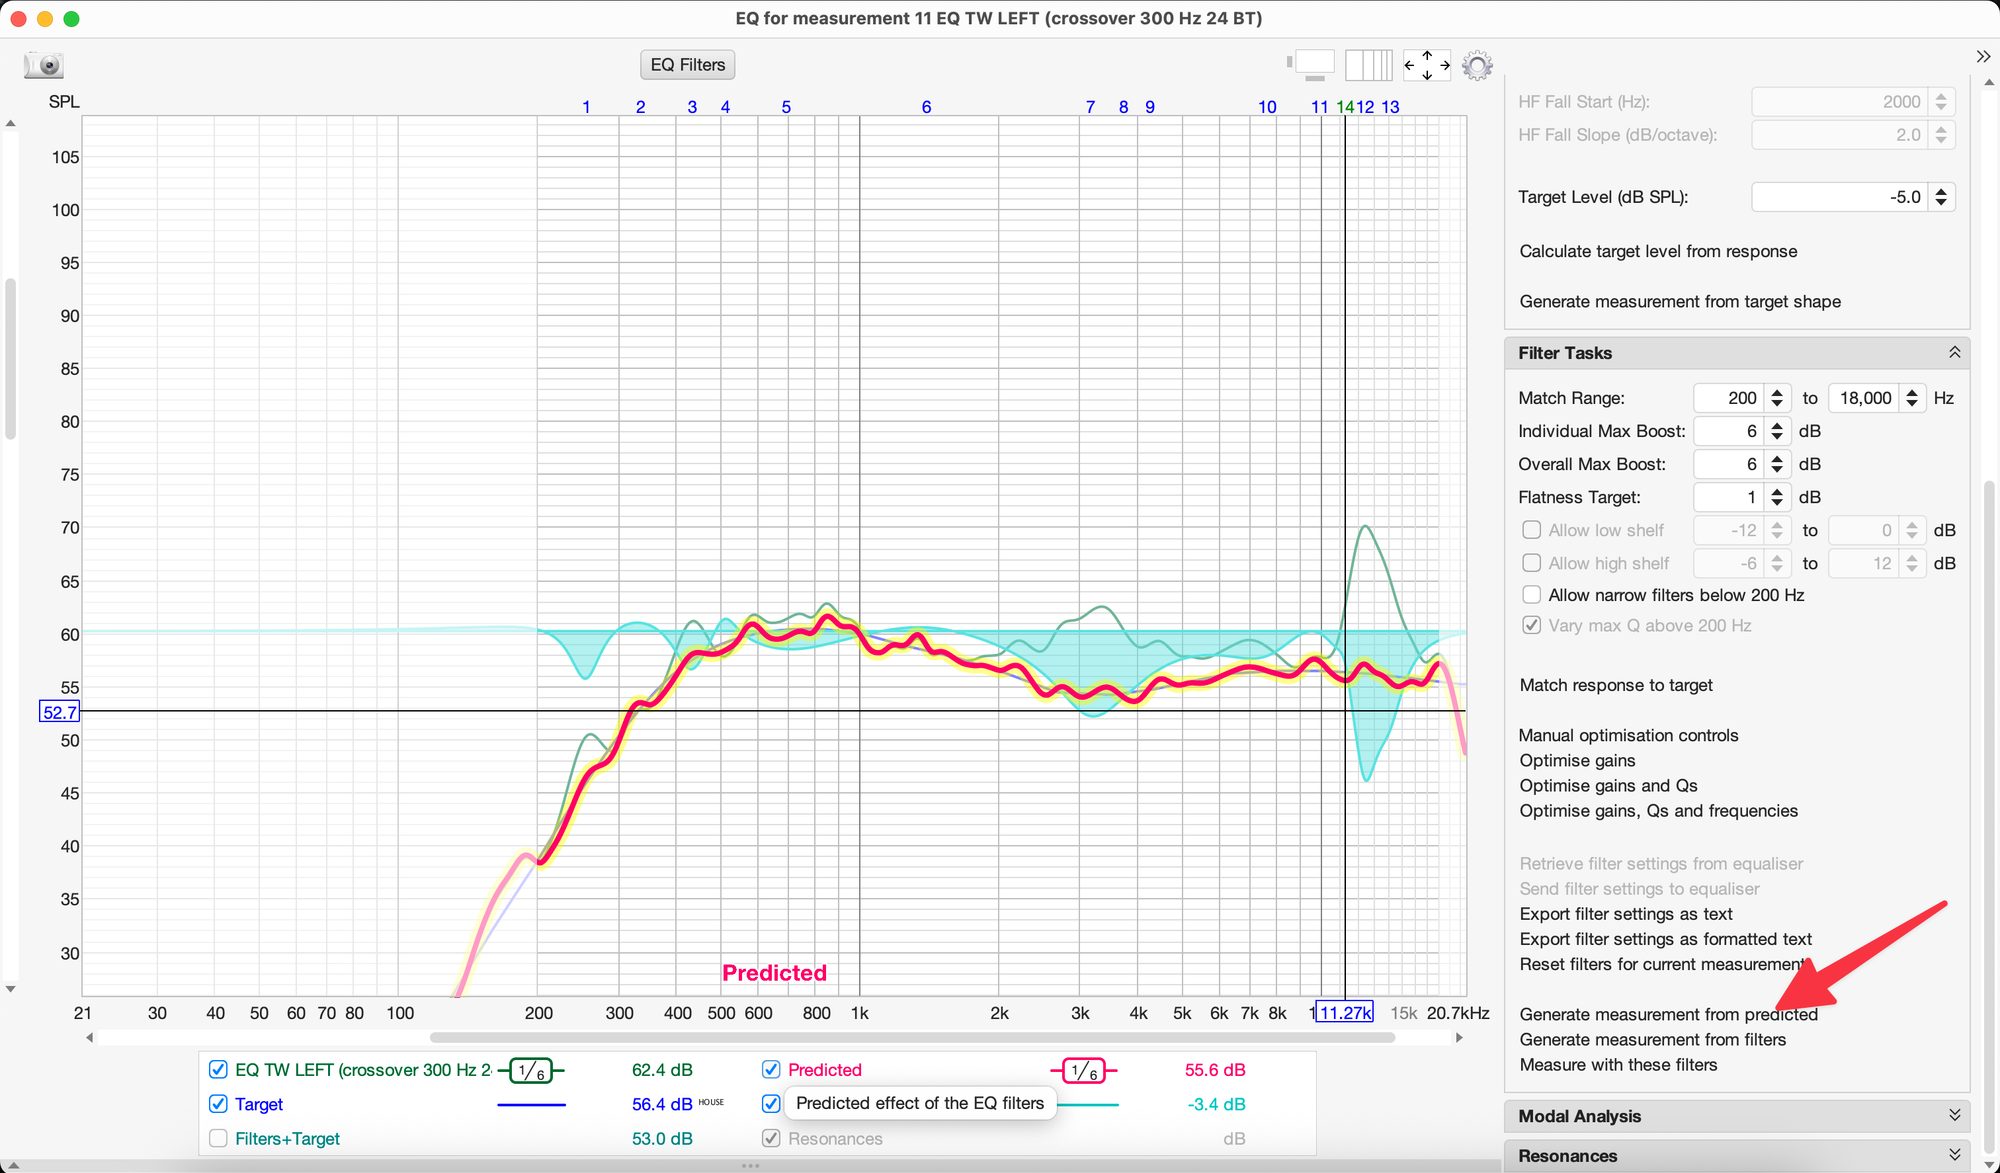Click the graph limits arrows icon
The width and height of the screenshot is (2000, 1173).
click(1427, 65)
